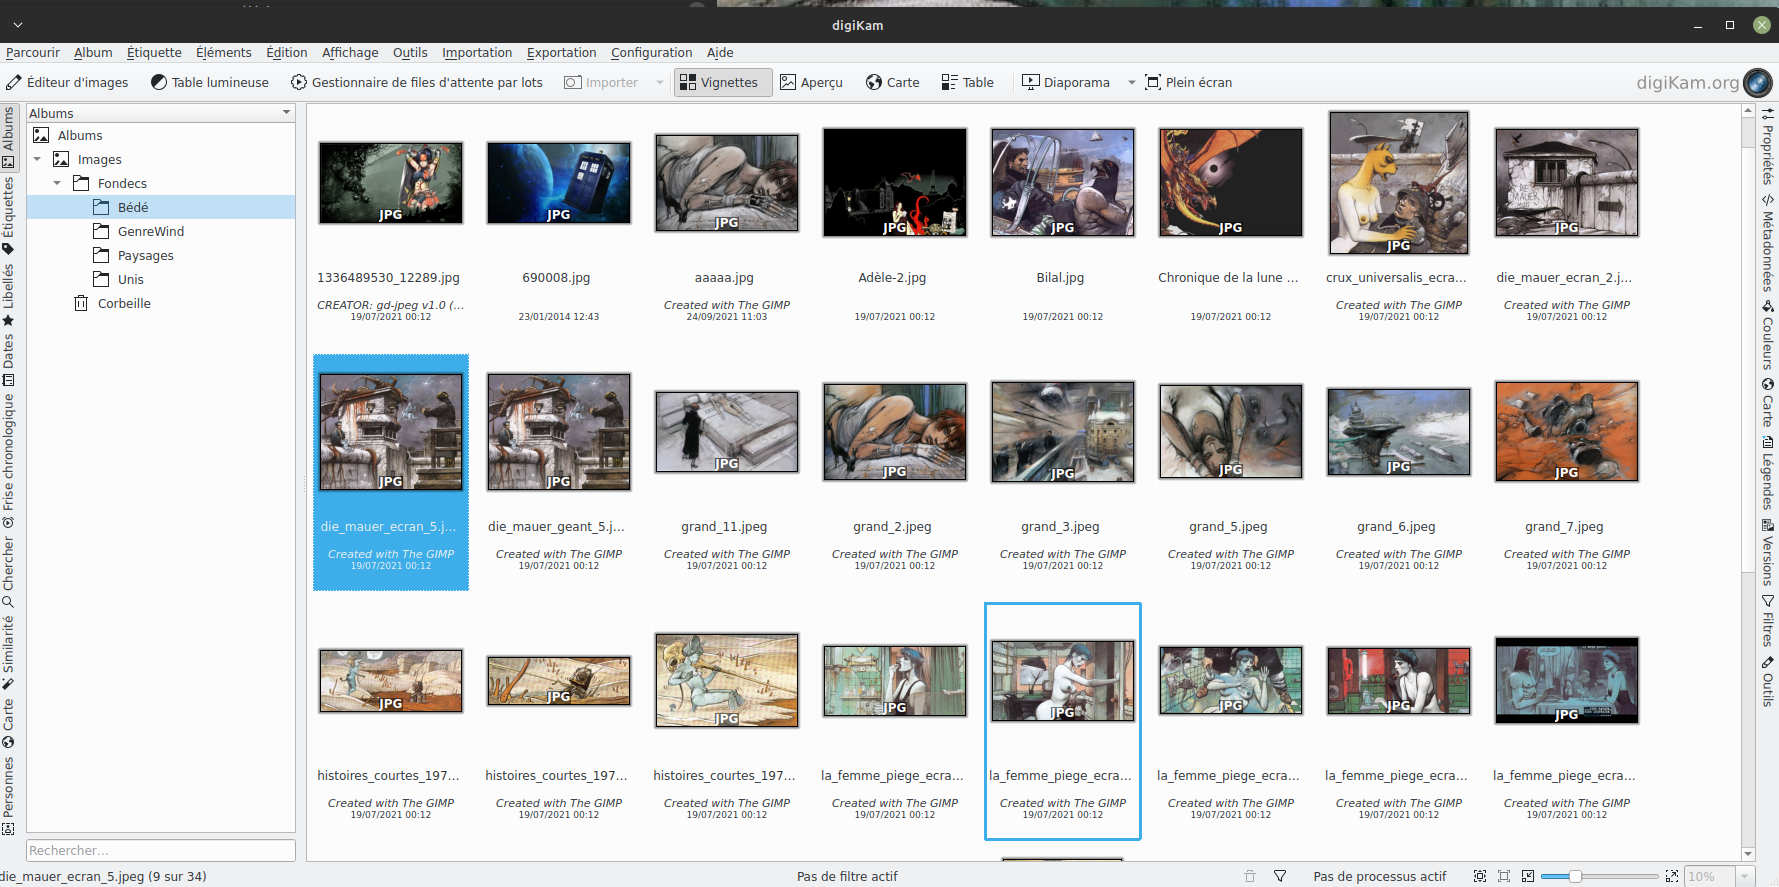Click the fit-to-window zoom icon in status bar
Screen dimensions: 1779x887
(x=1480, y=876)
